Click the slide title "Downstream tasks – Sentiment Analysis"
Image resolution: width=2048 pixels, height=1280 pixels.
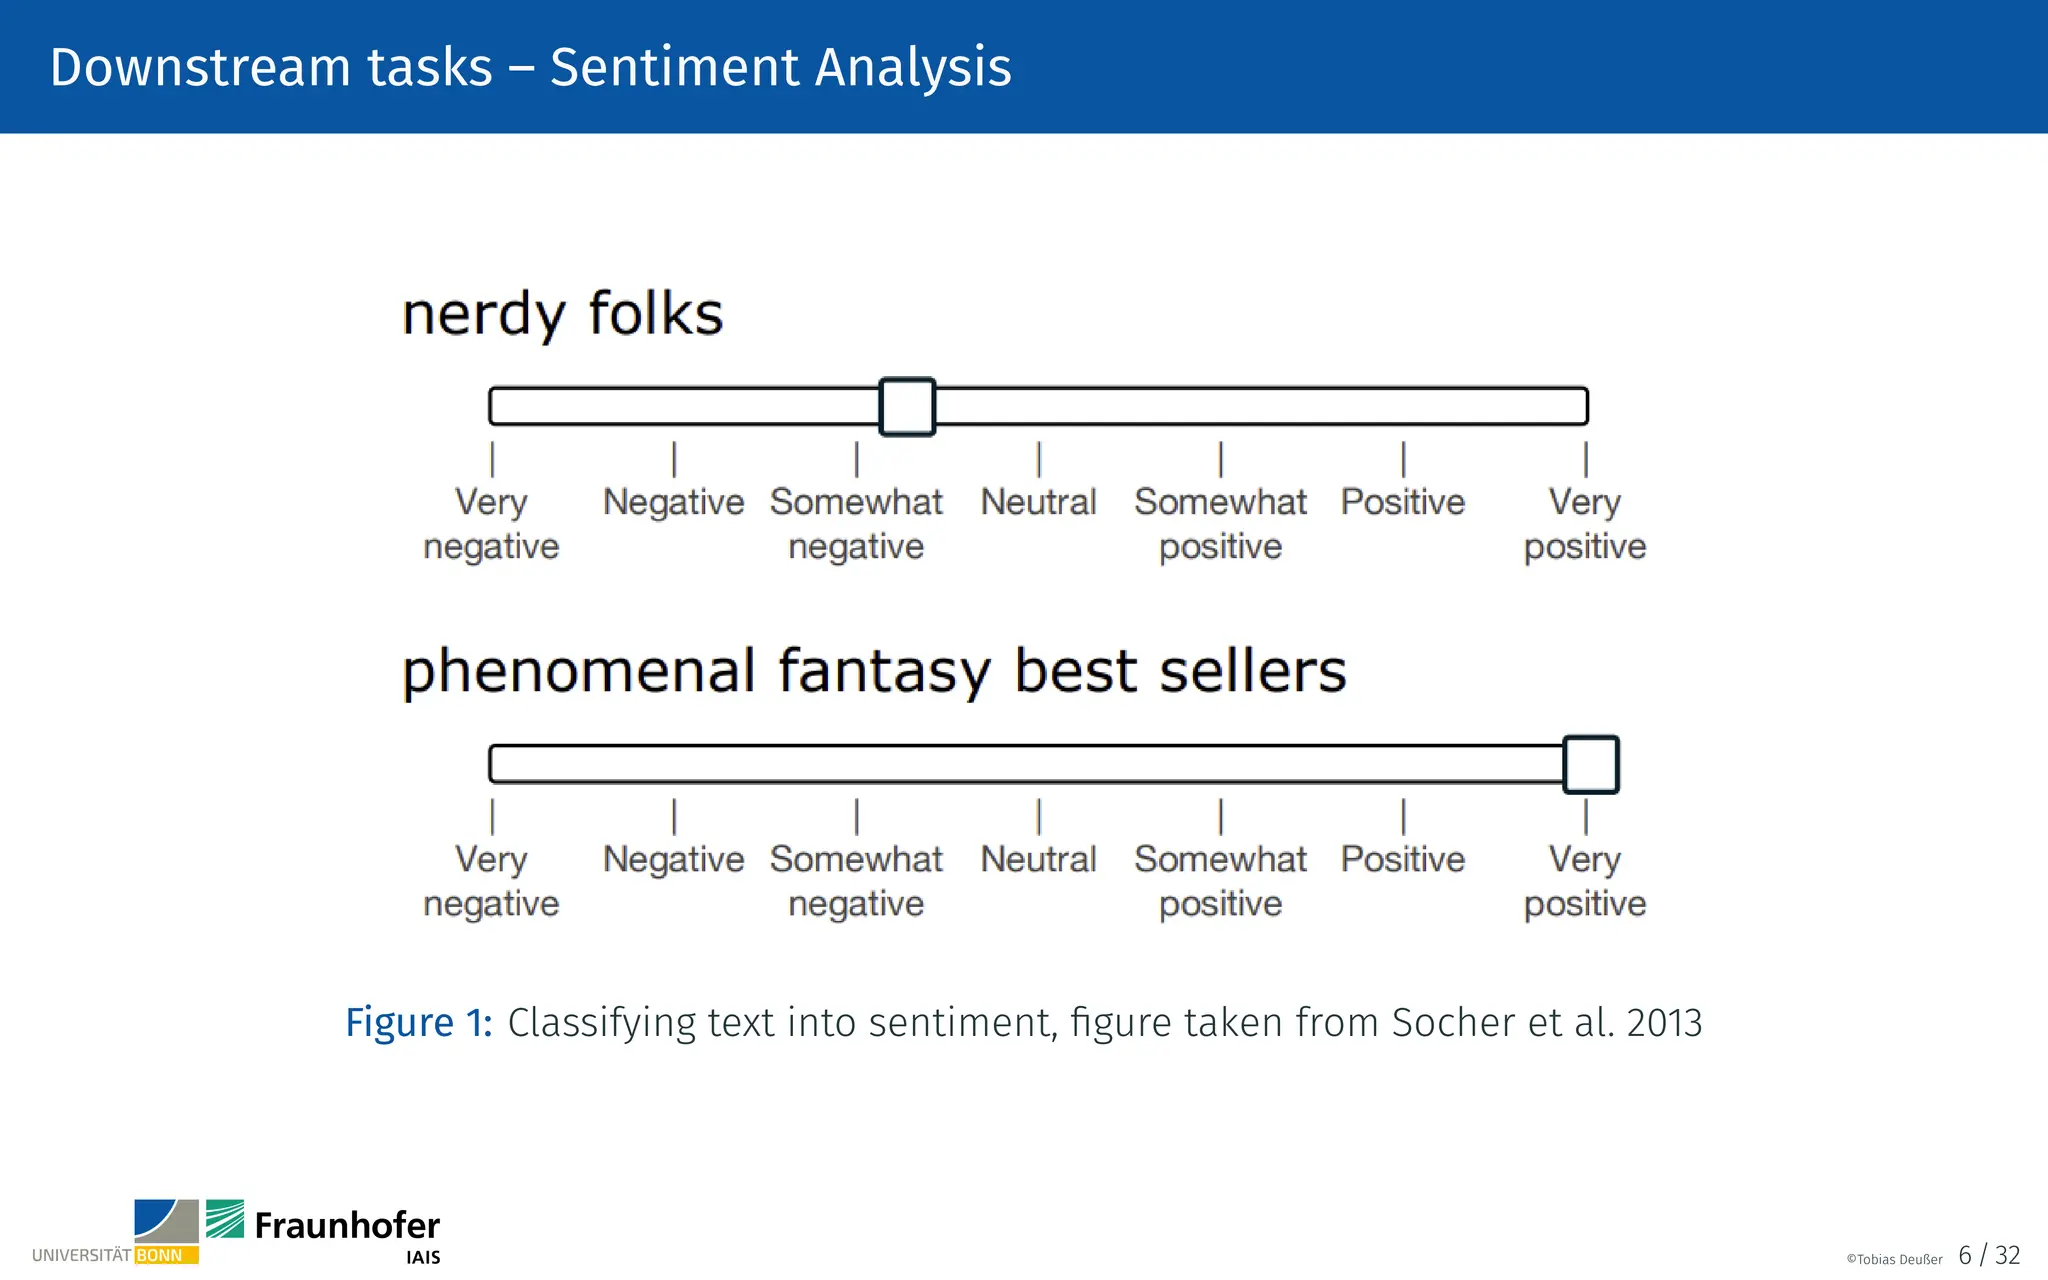pos(530,67)
